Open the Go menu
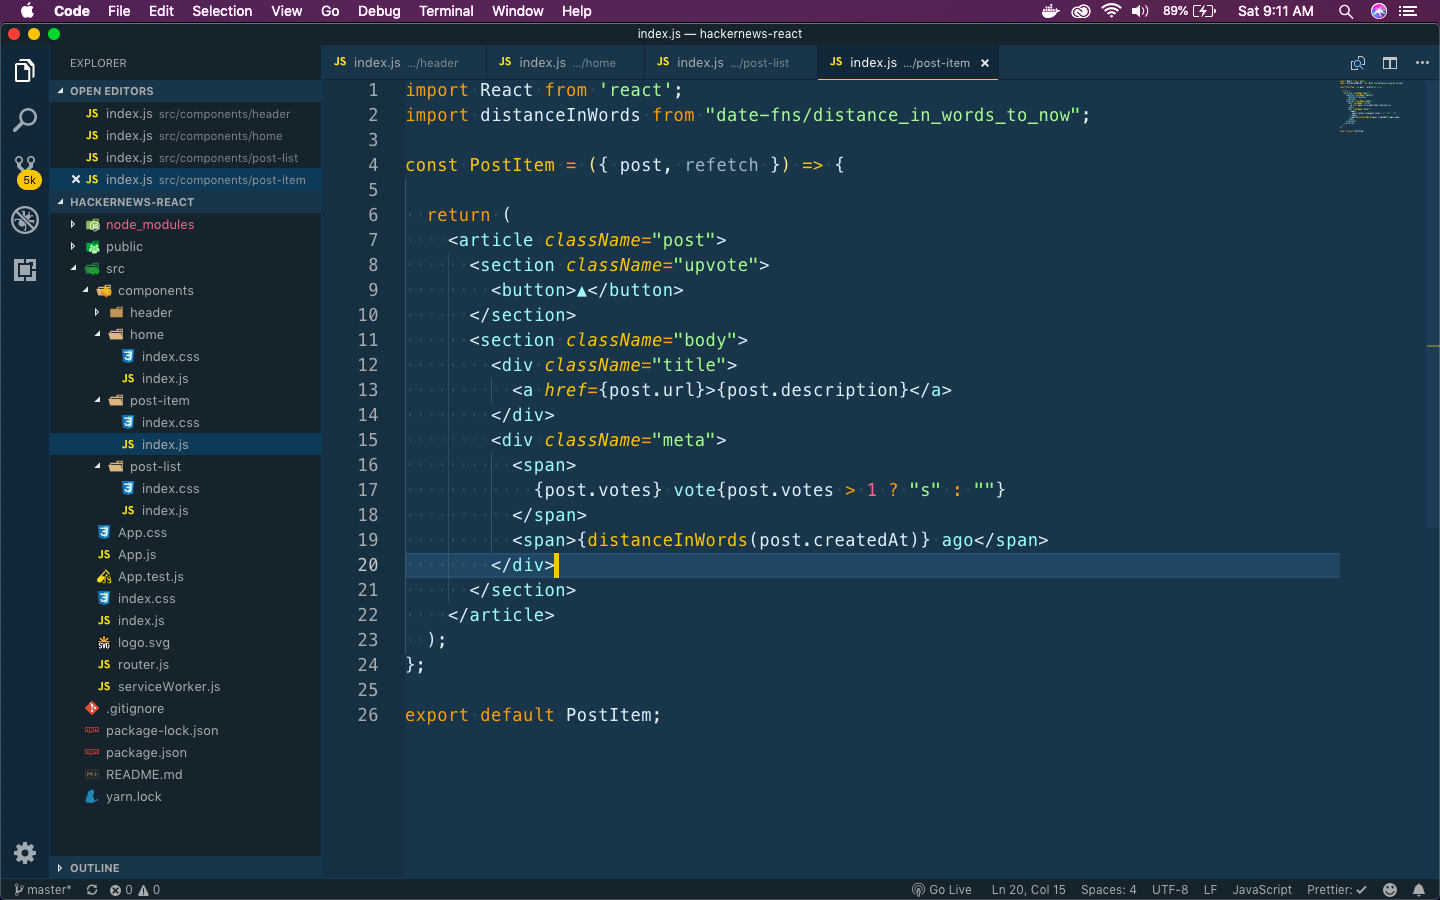 coord(330,11)
